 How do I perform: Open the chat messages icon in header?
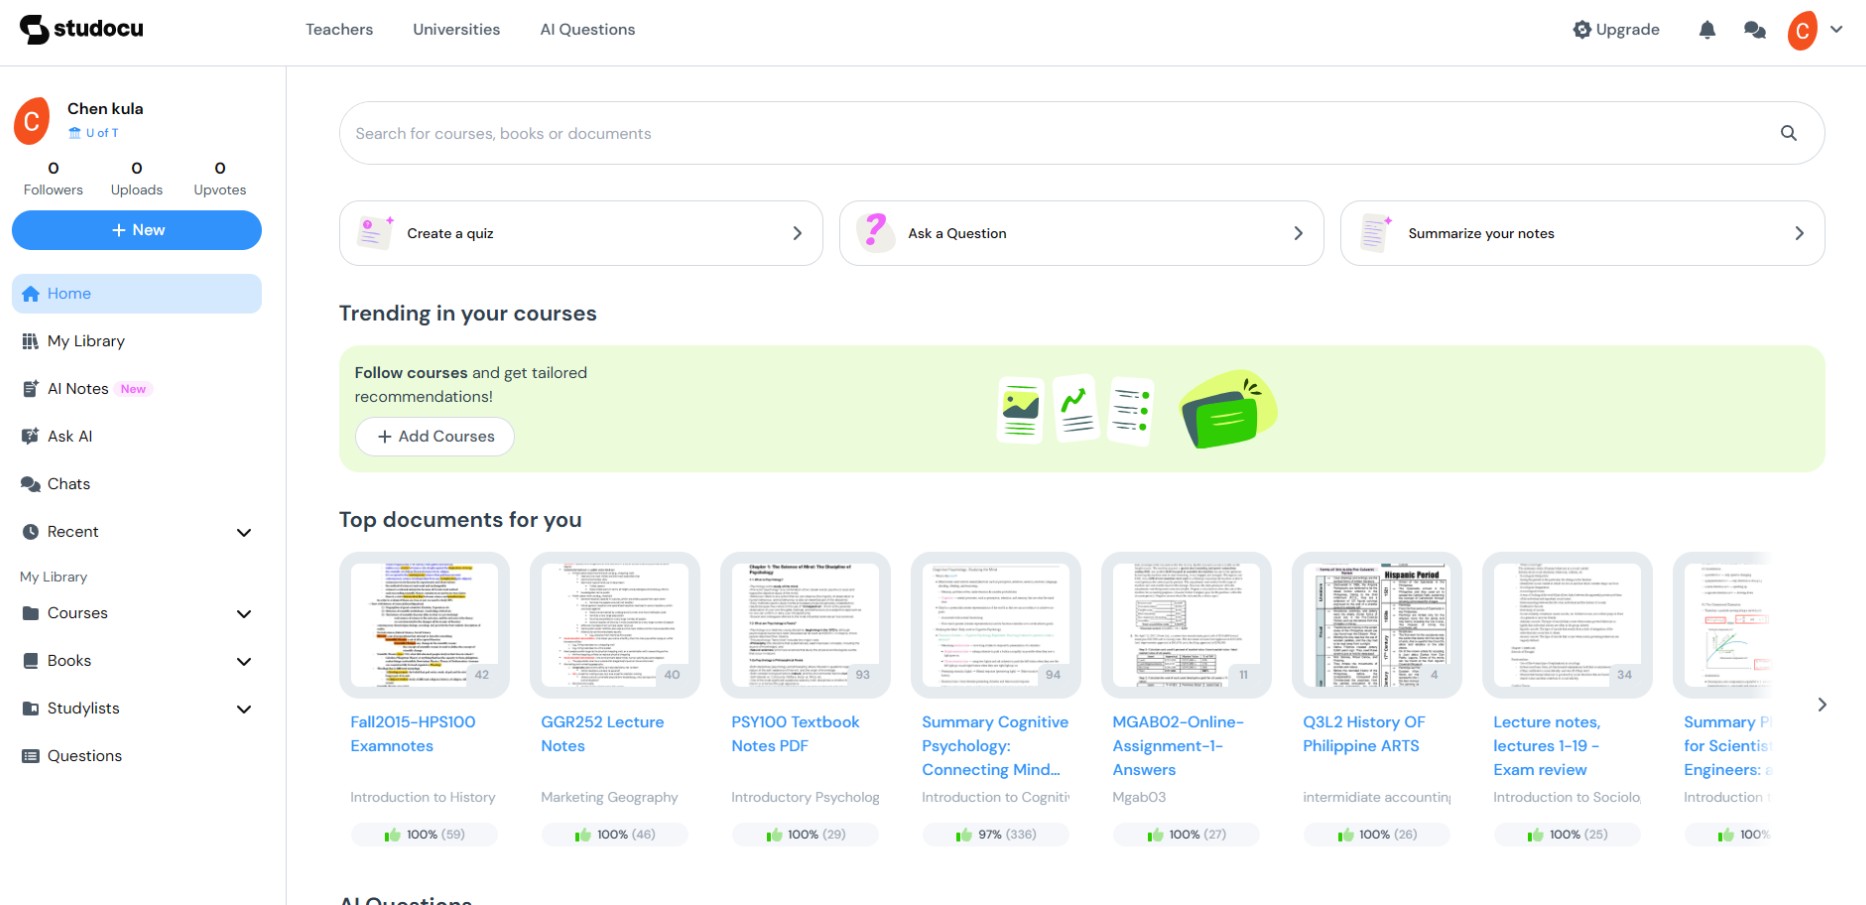click(x=1754, y=30)
